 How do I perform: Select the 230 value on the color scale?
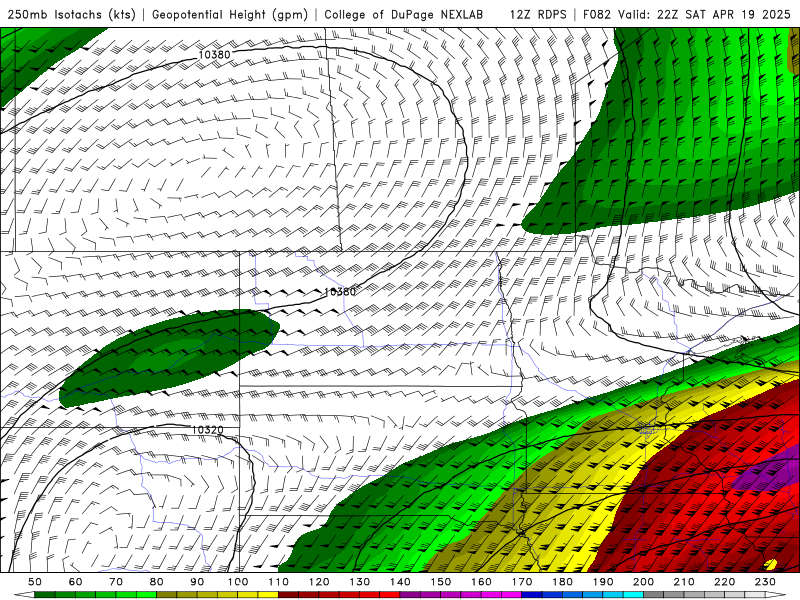[765, 582]
